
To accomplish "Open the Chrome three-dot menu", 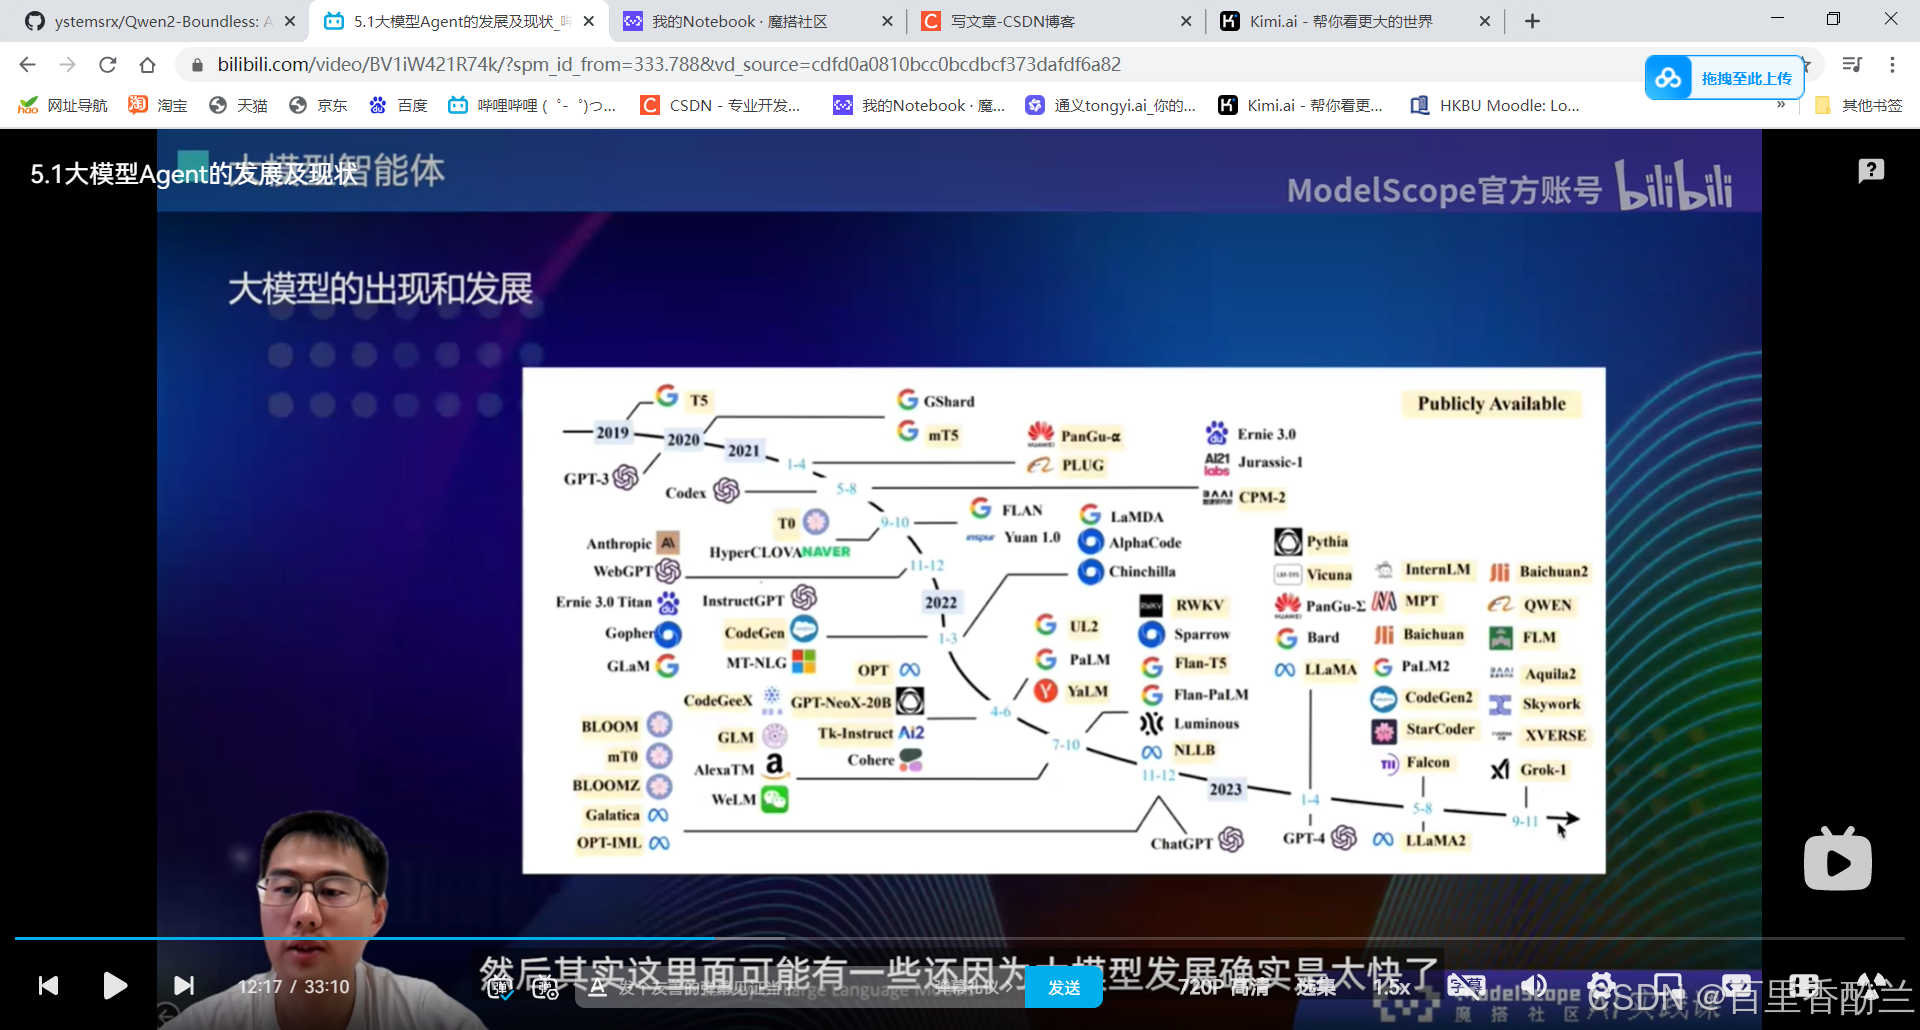I will tap(1892, 64).
